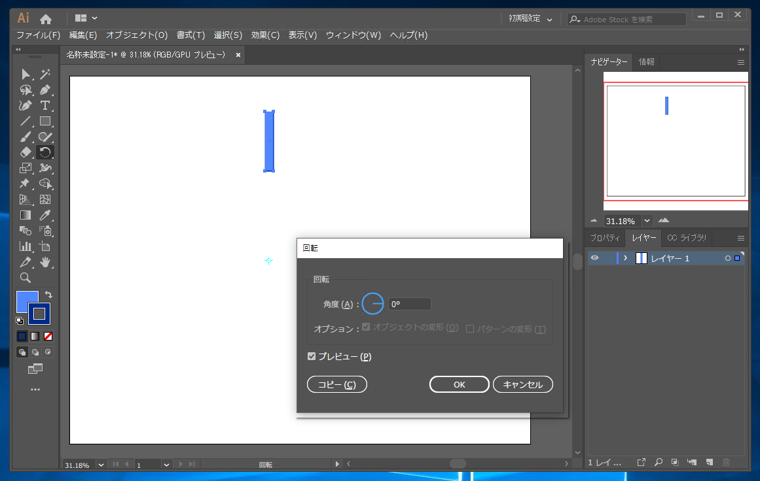Image resolution: width=760 pixels, height=481 pixels.
Task: Select the Pen tool
Action: (x=46, y=90)
